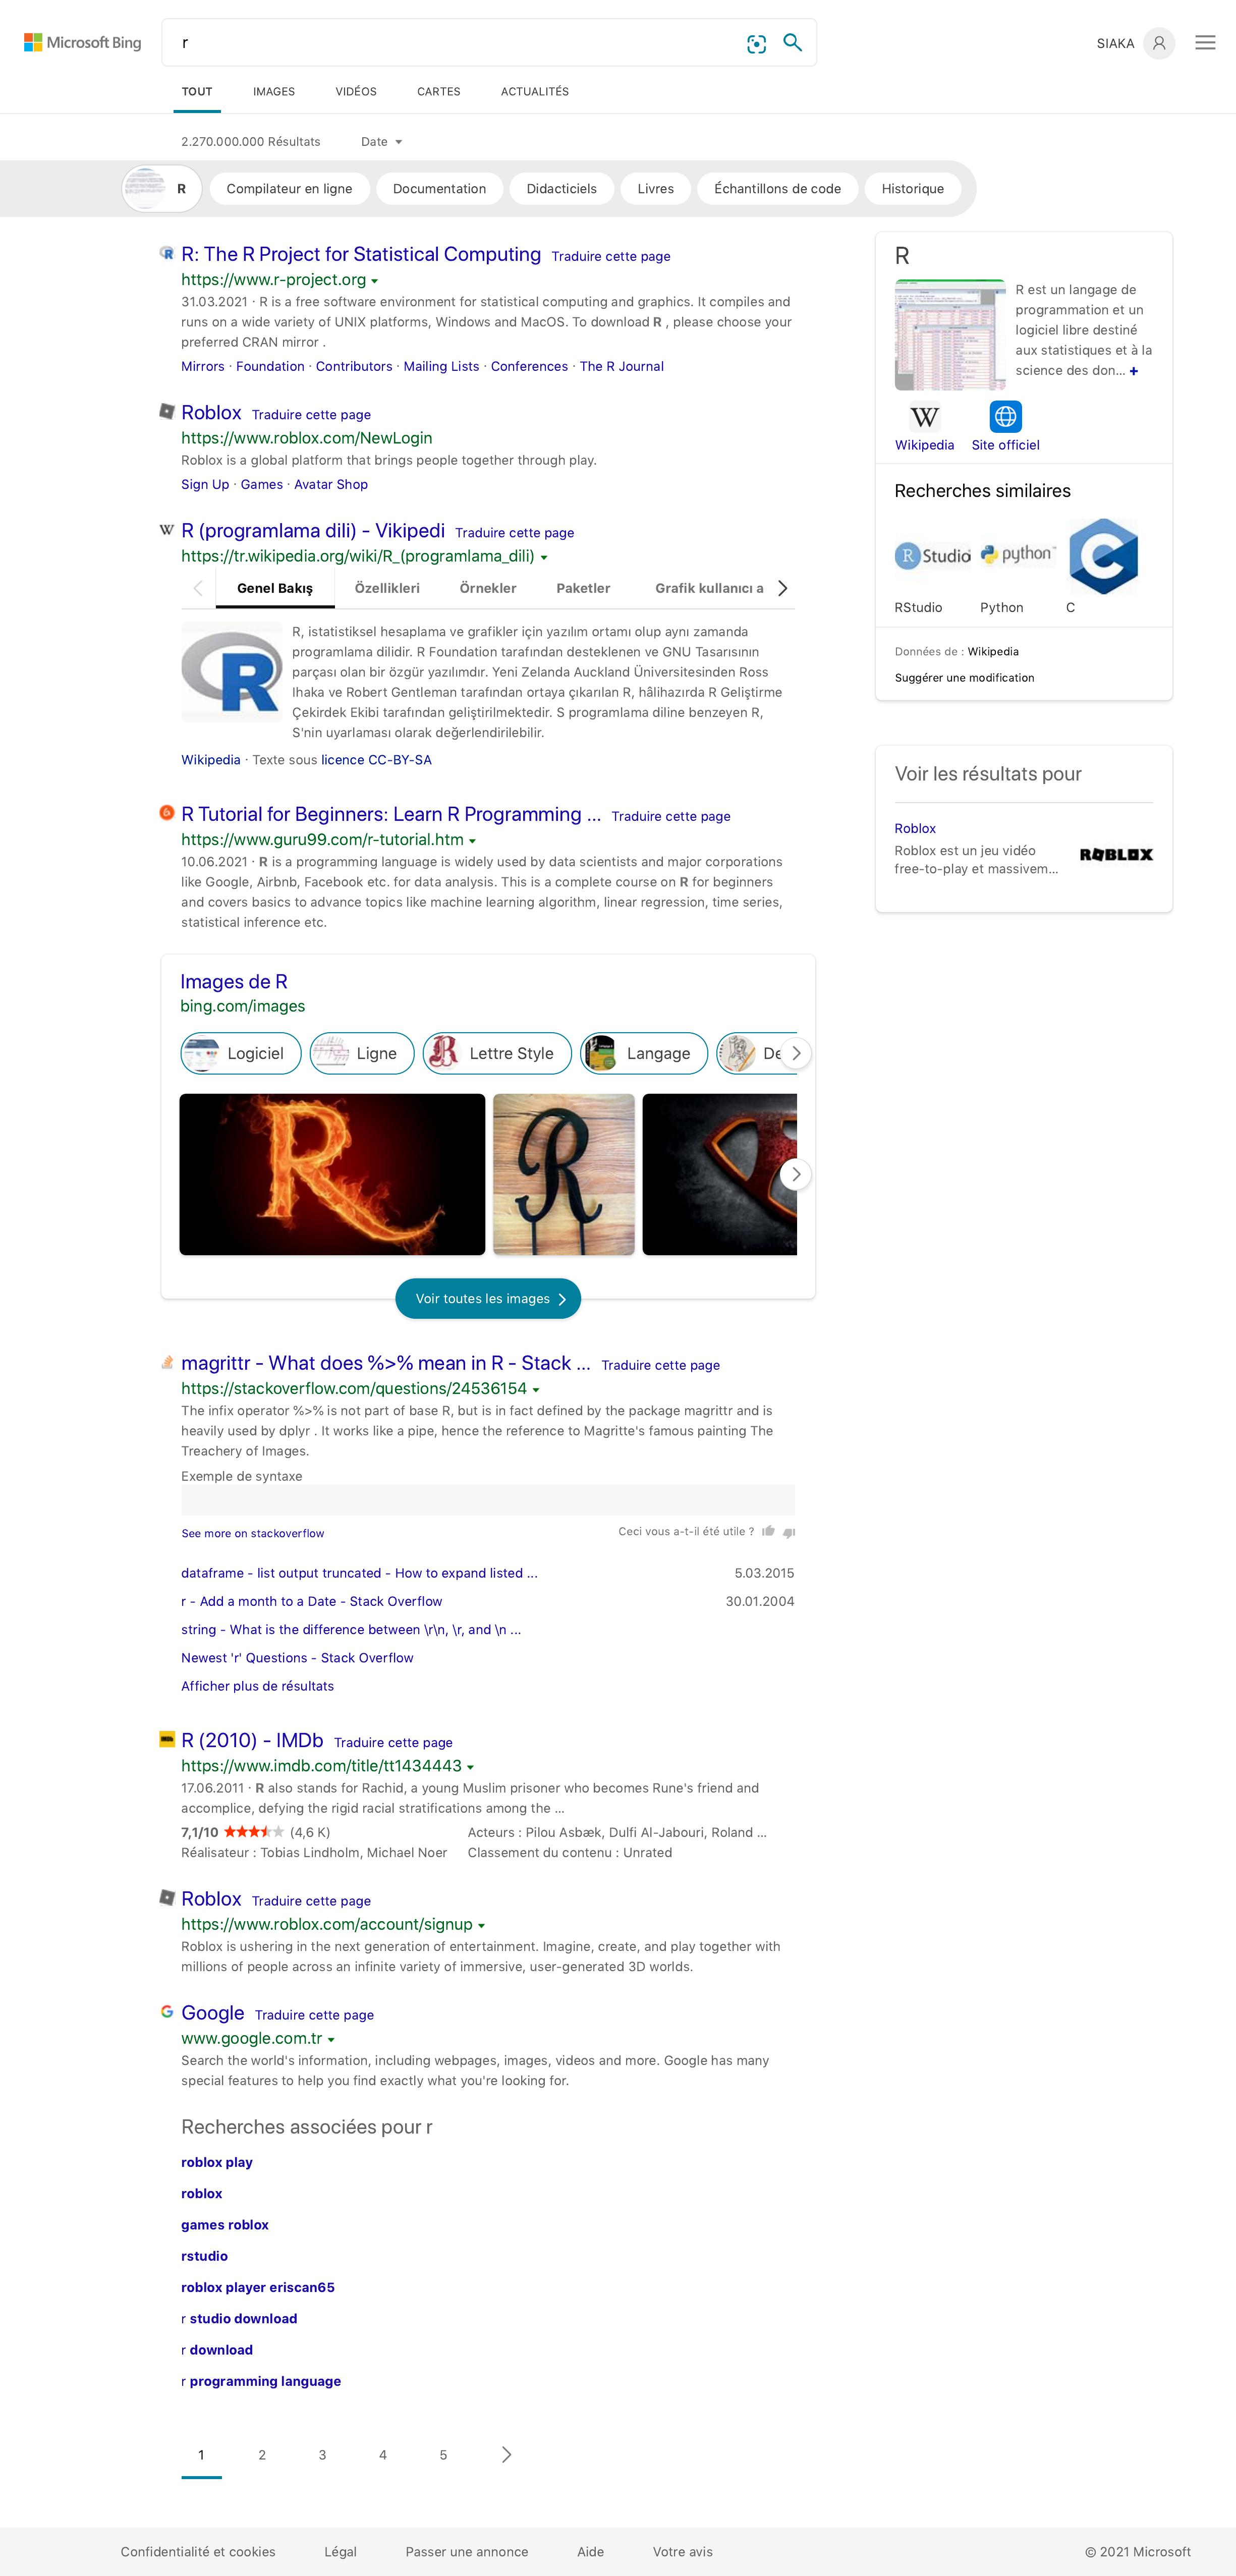
Task: Select the Compilateur en ligne chip
Action: point(289,189)
